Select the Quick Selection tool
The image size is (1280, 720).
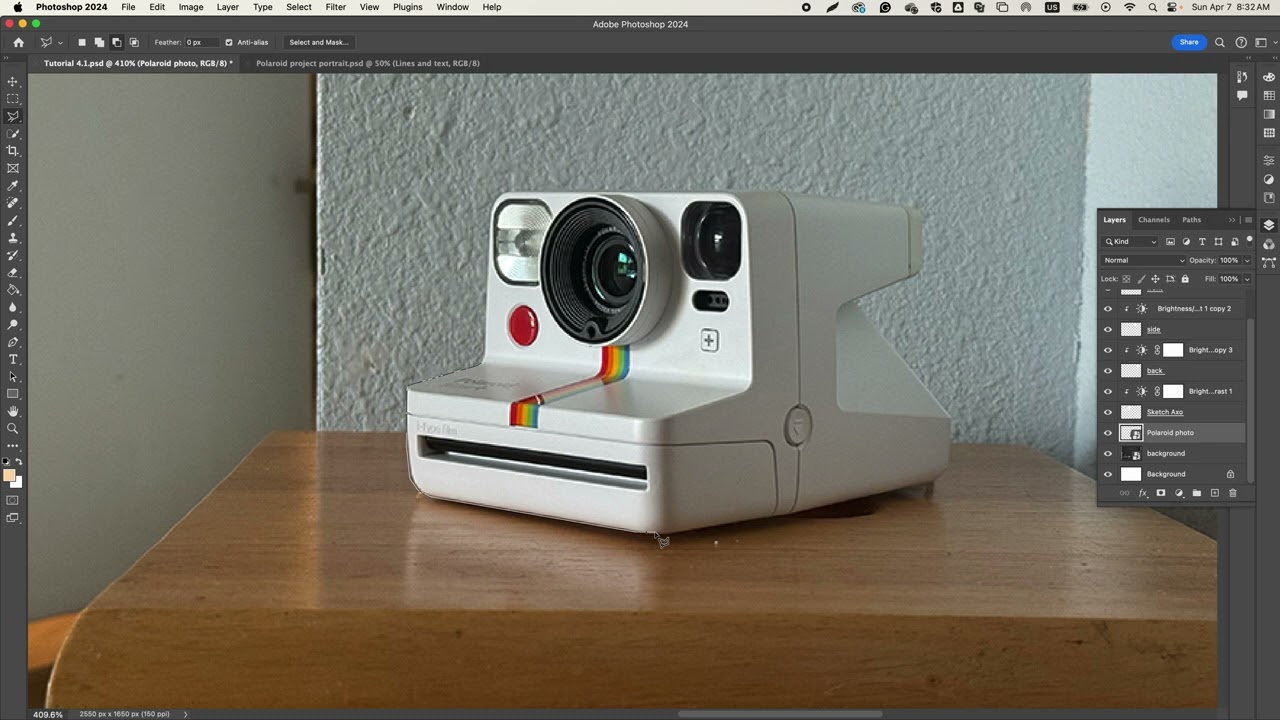[13, 133]
